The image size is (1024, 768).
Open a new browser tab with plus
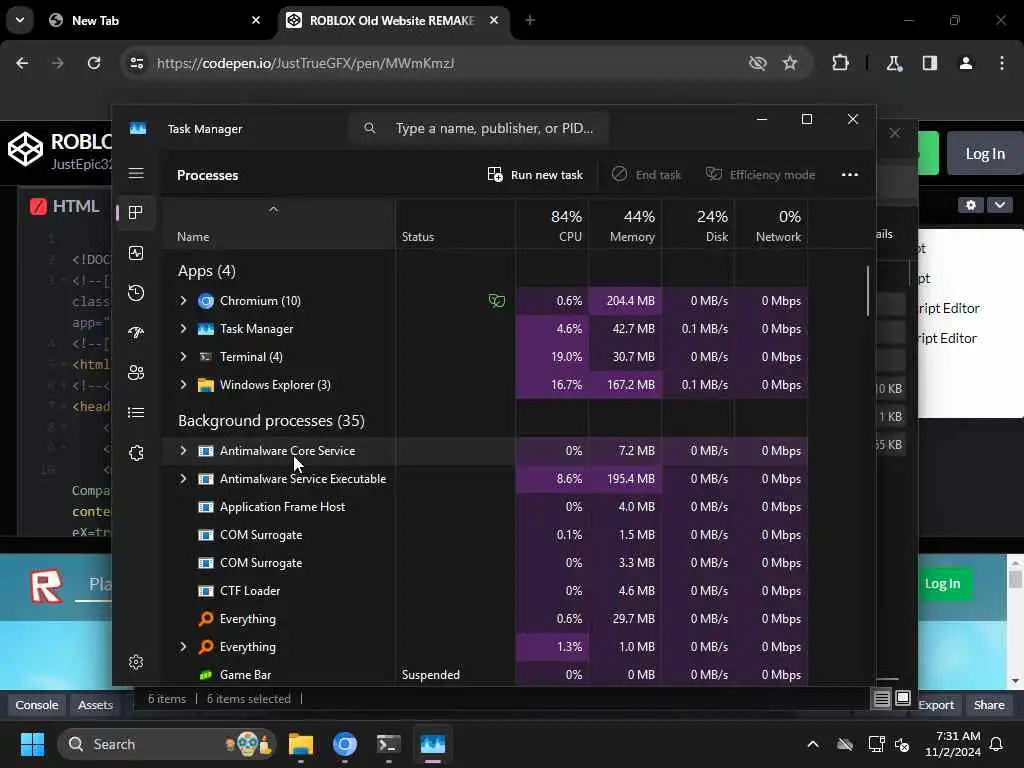click(x=530, y=20)
